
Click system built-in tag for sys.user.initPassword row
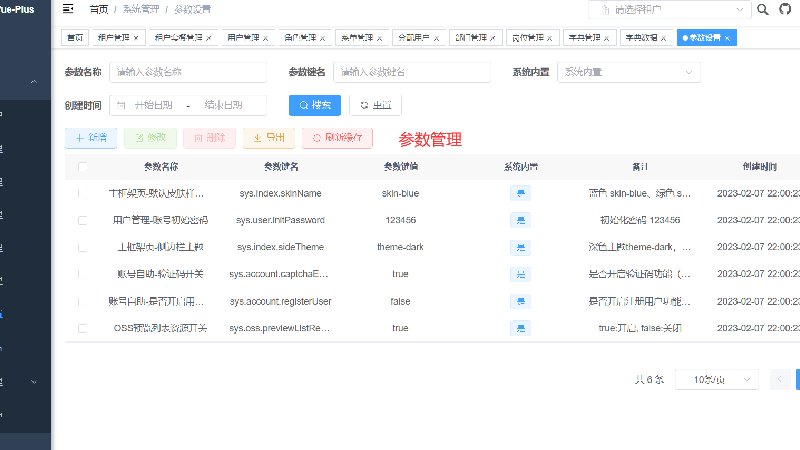point(520,220)
